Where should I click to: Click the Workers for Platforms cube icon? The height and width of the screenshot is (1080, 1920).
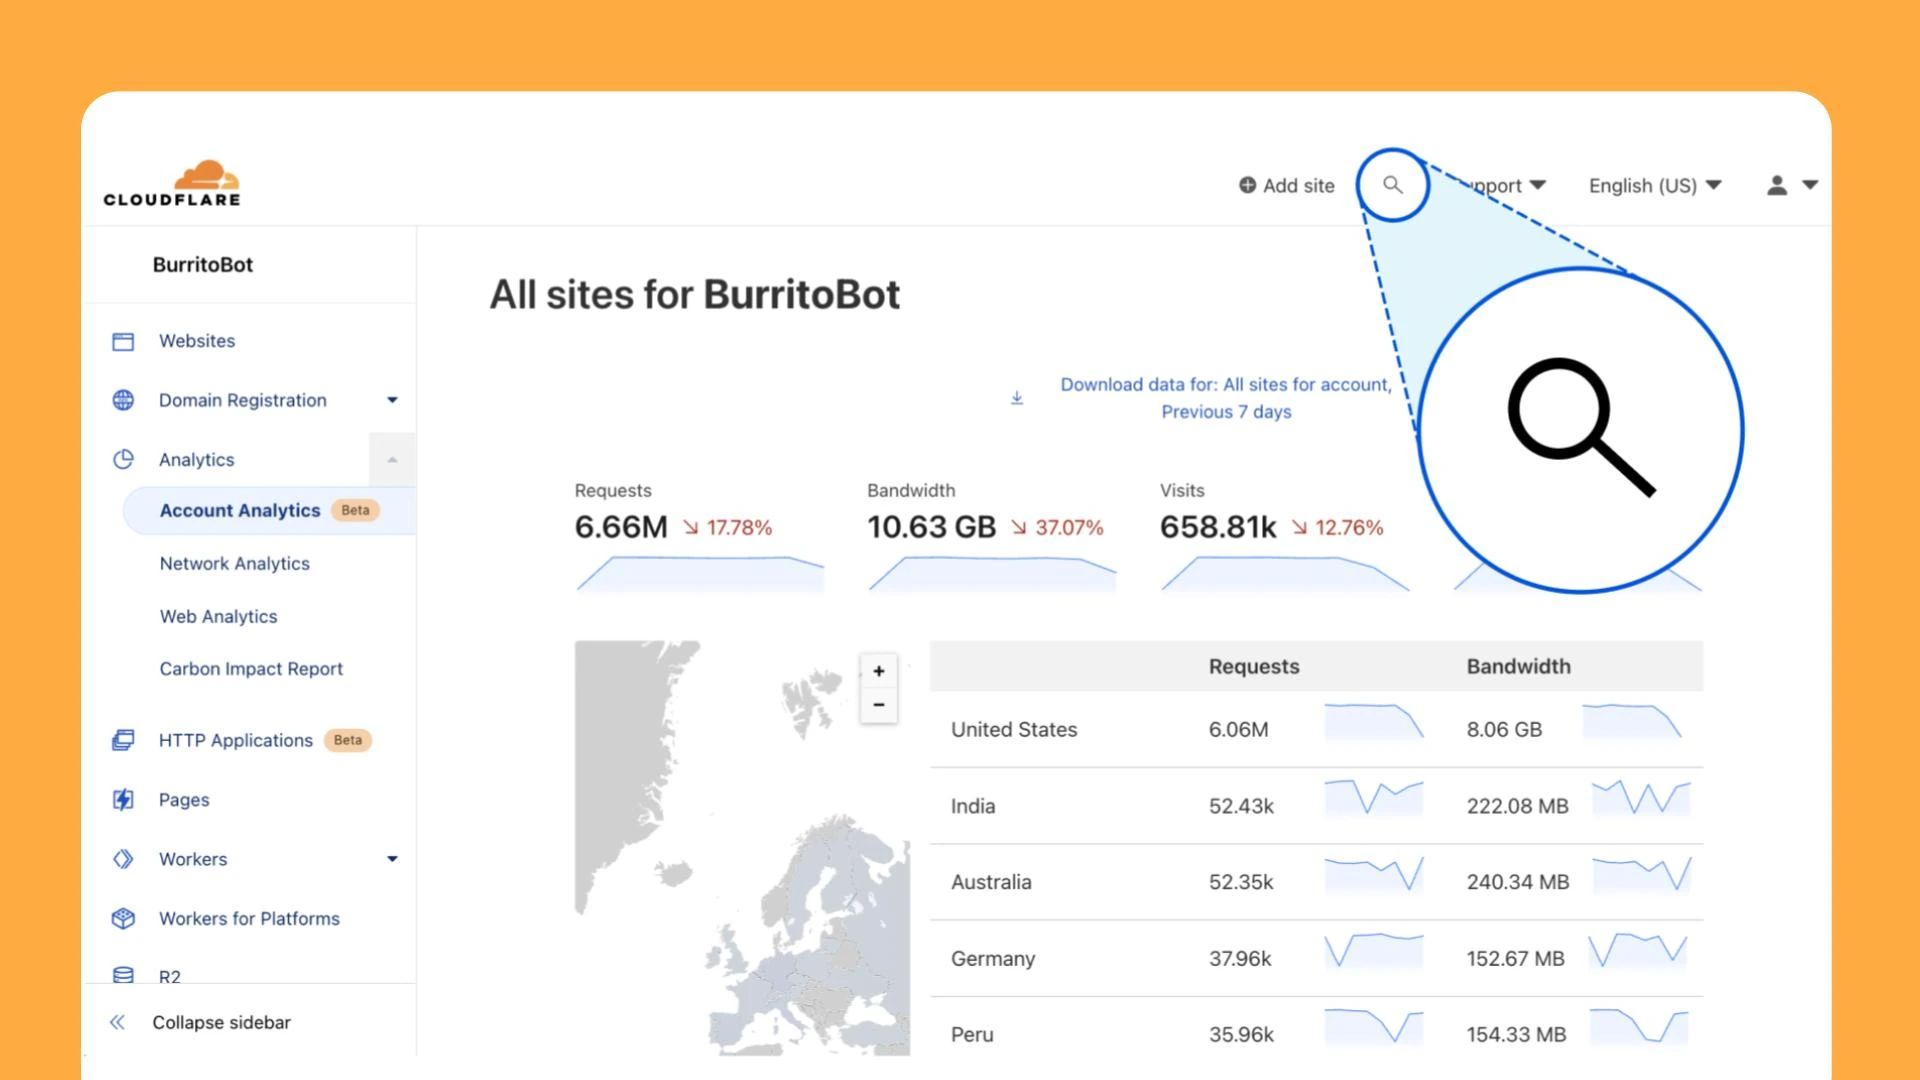123,918
